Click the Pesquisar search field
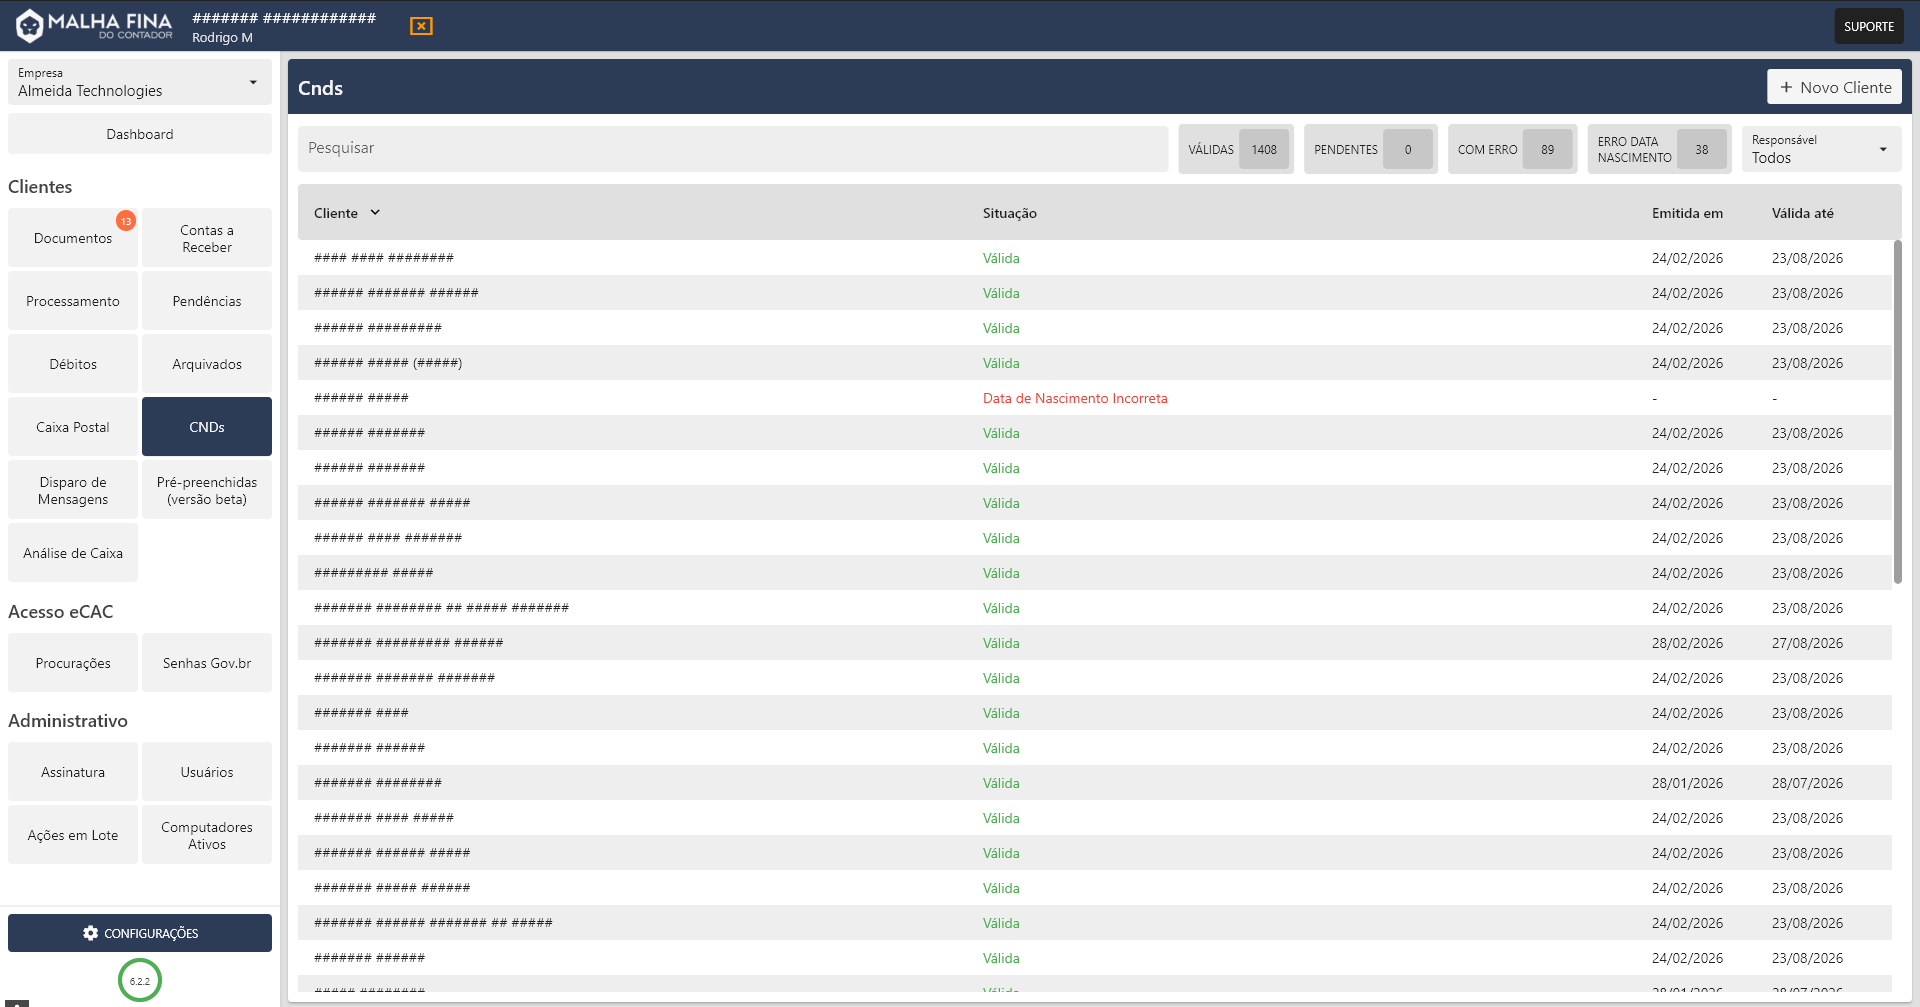 [732, 148]
